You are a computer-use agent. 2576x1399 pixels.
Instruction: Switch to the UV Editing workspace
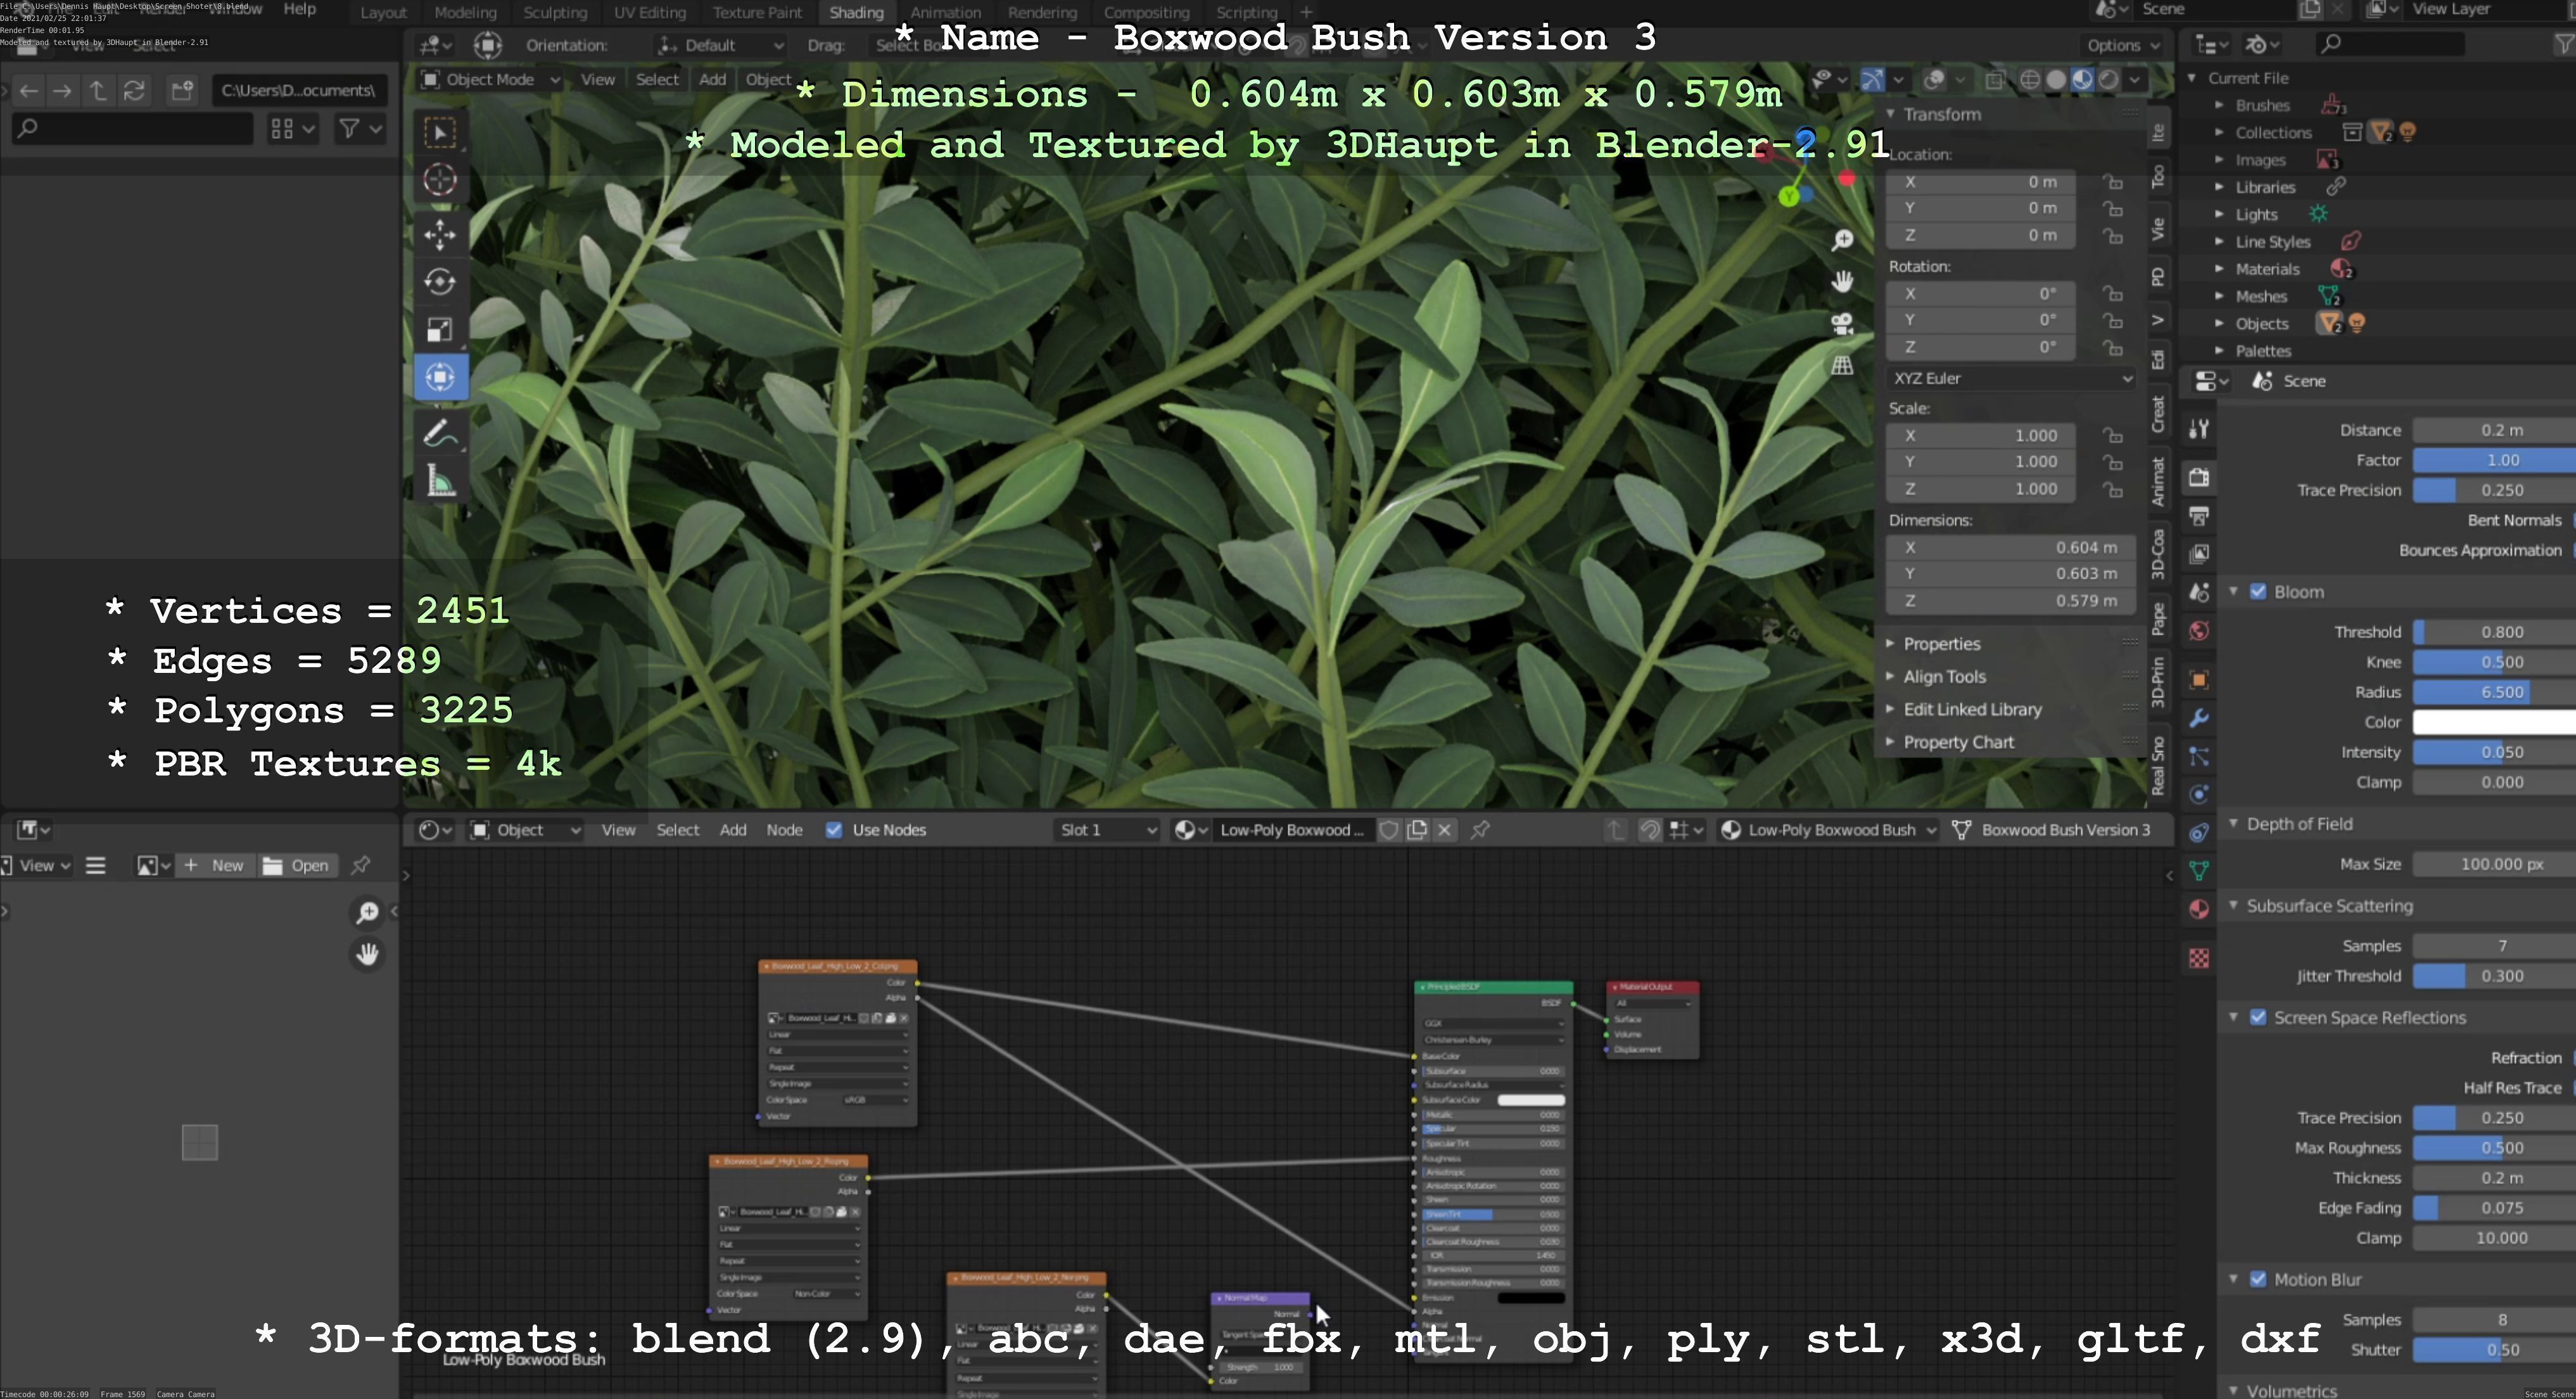pos(649,12)
